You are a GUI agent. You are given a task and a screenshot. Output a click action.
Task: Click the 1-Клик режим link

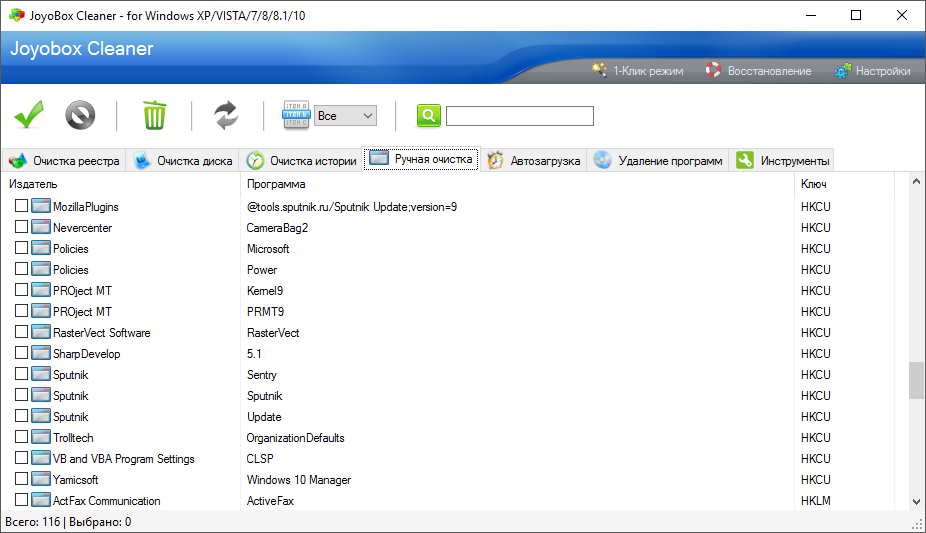pos(648,71)
